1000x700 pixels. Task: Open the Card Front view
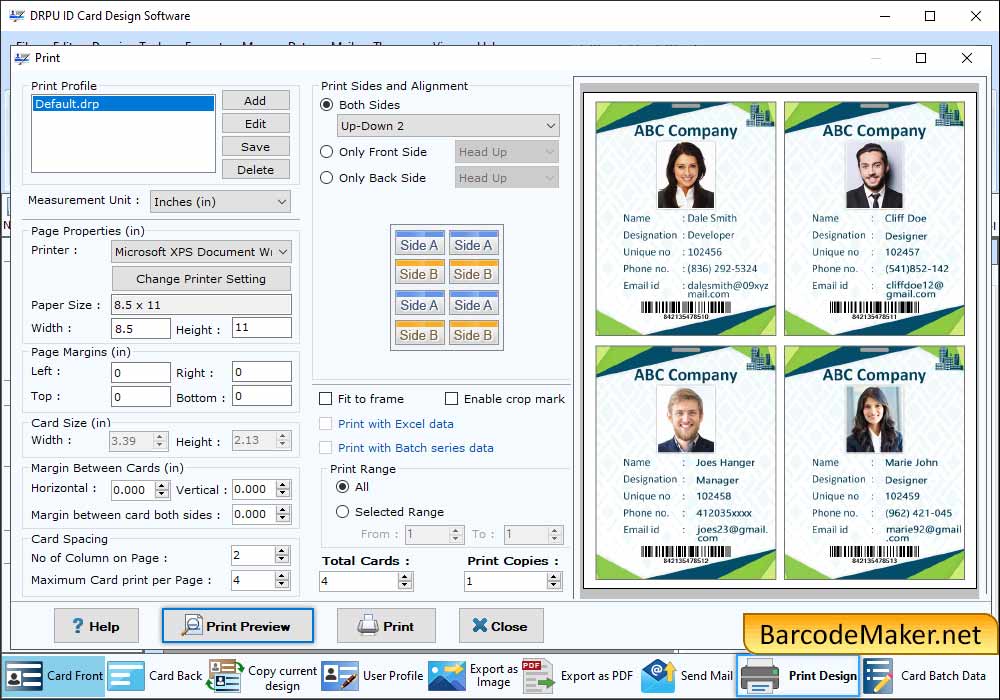(54, 676)
